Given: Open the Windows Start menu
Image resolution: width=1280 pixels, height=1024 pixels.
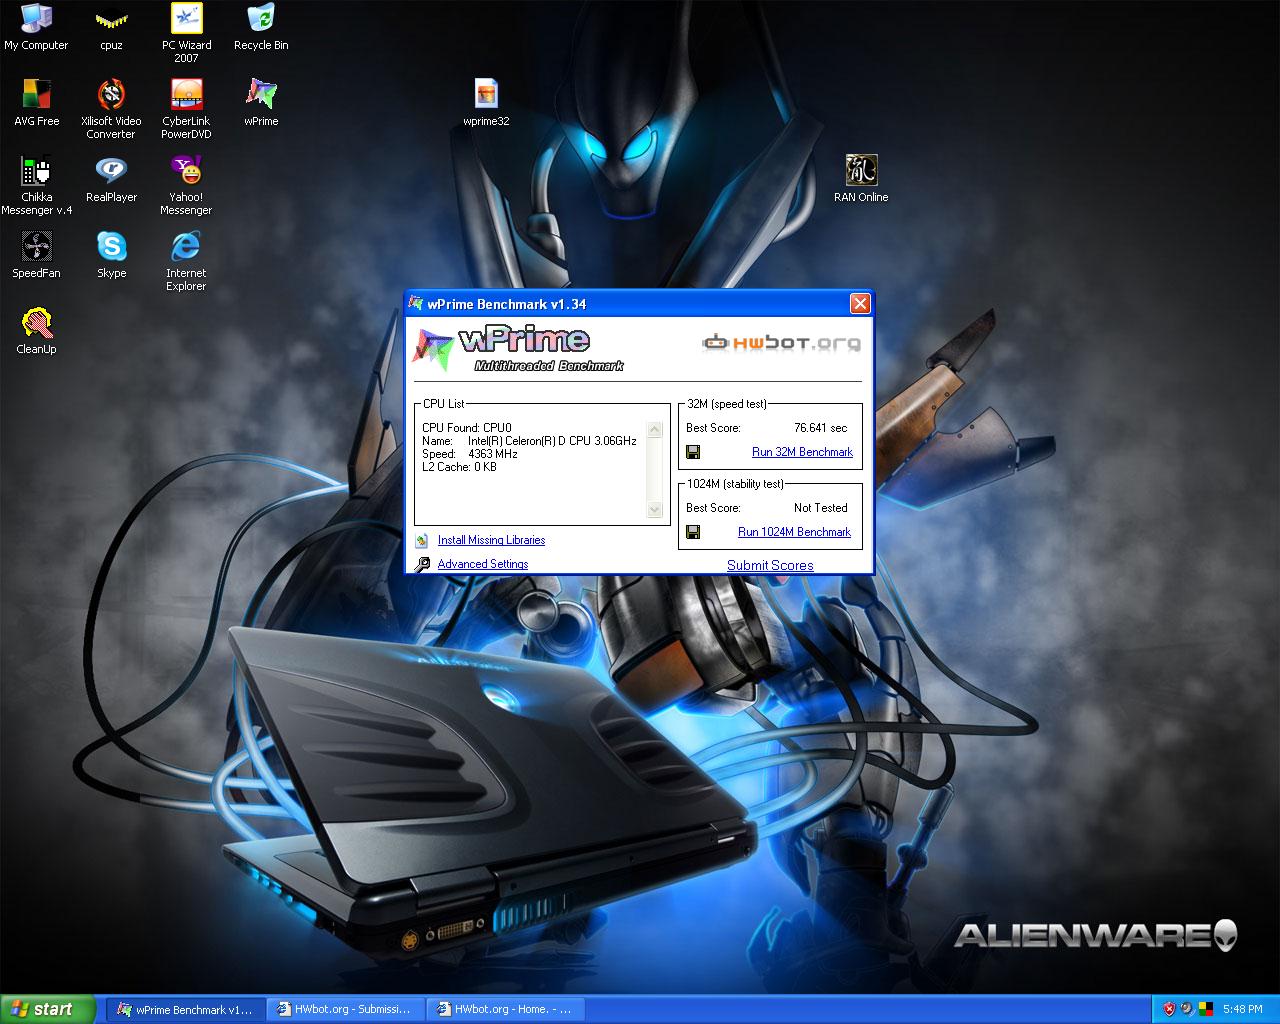Looking at the screenshot, I should [x=48, y=1009].
